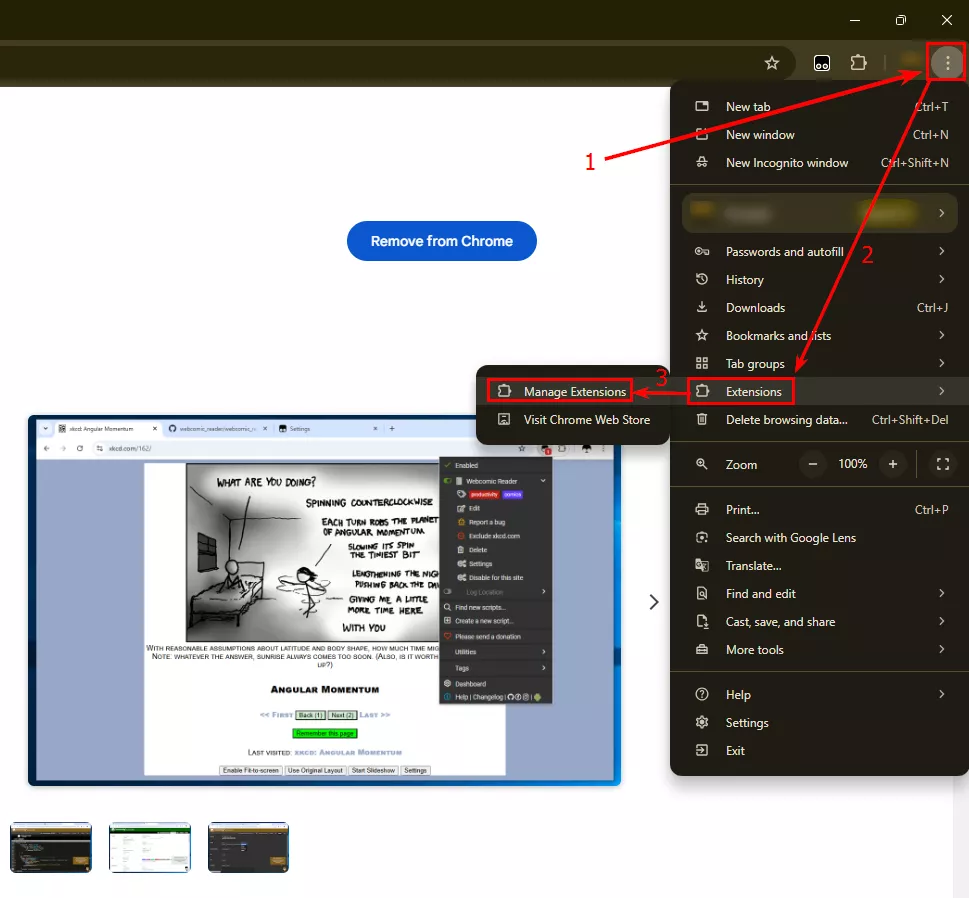Viewport: 969px width, 898px height.
Task: Click the Extensions menu entry
Action: pos(819,391)
